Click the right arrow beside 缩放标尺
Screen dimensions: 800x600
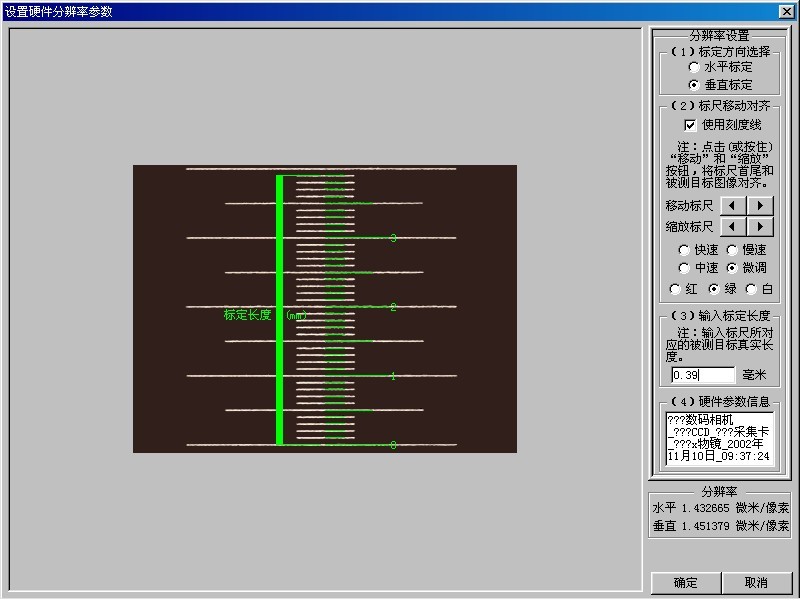click(x=761, y=227)
